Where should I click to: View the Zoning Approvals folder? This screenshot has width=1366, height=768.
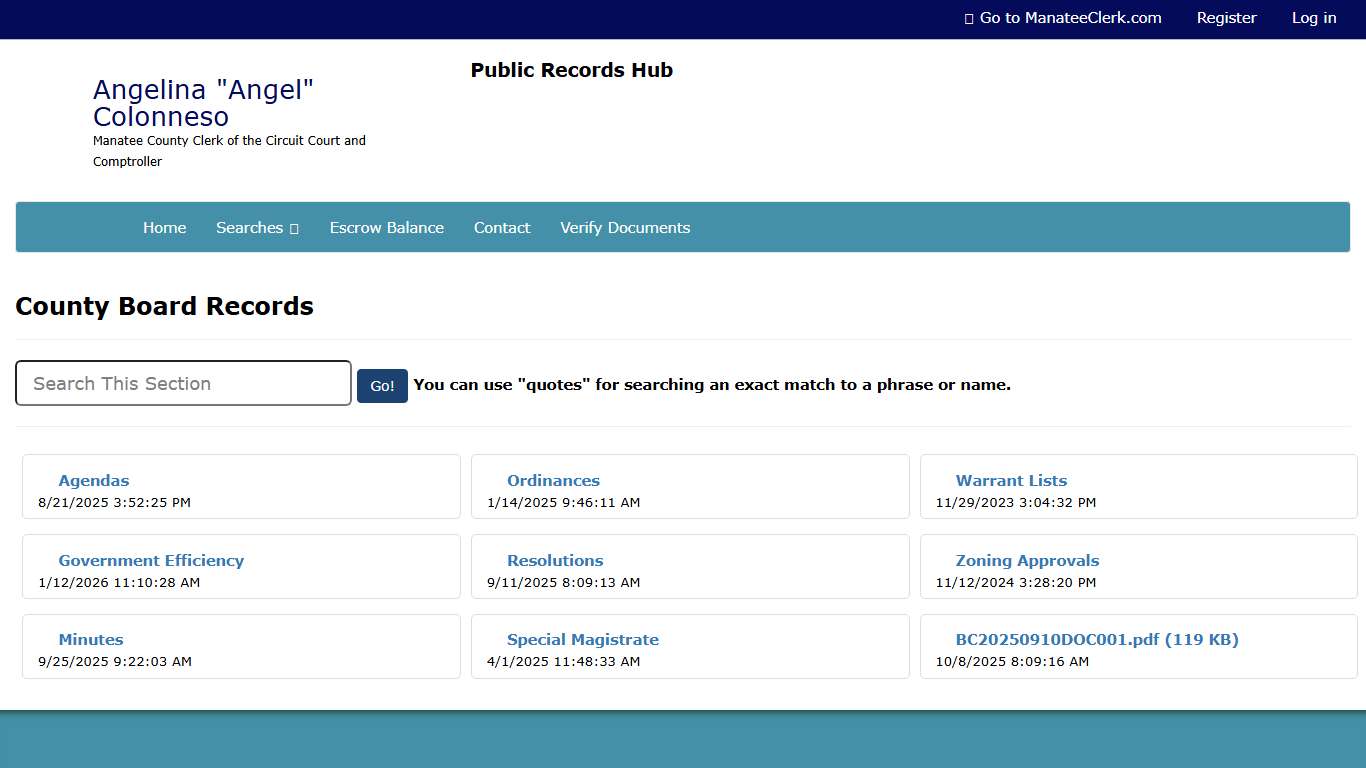click(x=1027, y=561)
